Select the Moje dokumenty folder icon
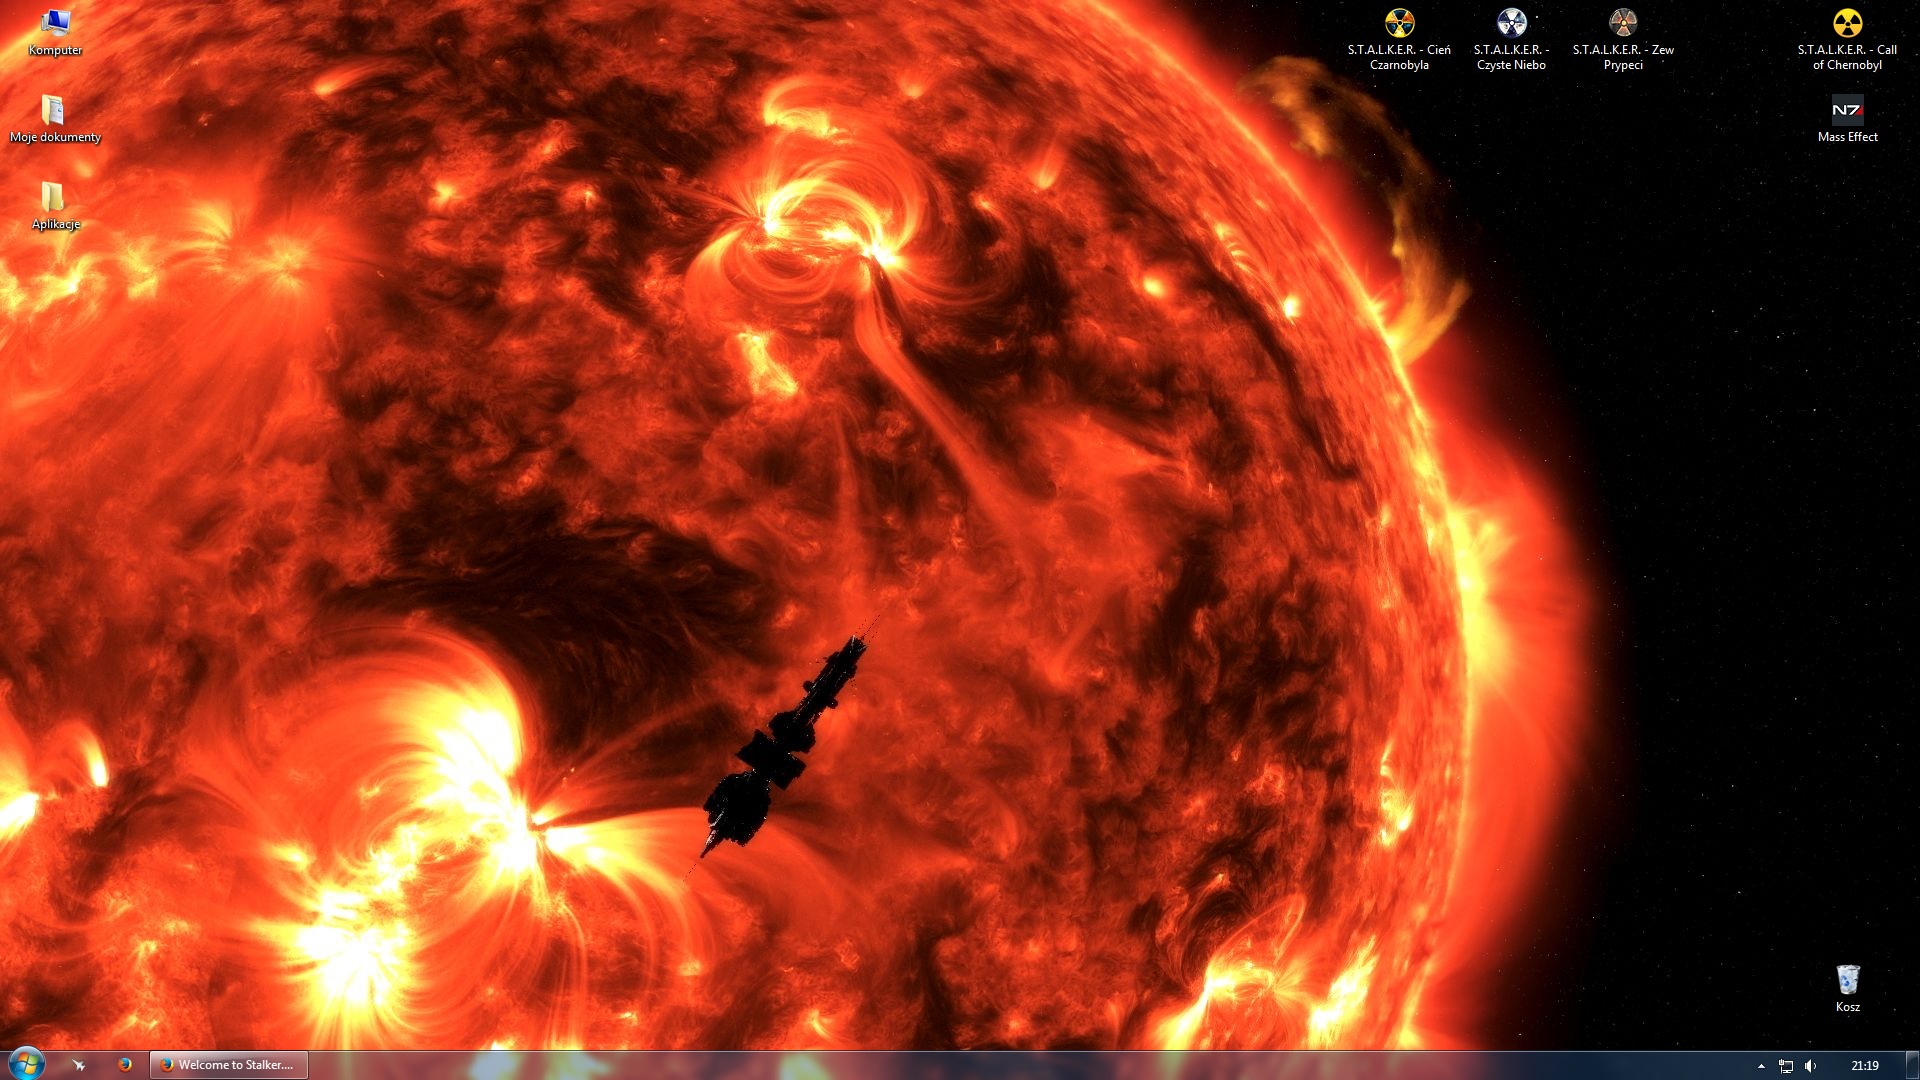This screenshot has height=1080, width=1920. (x=55, y=119)
